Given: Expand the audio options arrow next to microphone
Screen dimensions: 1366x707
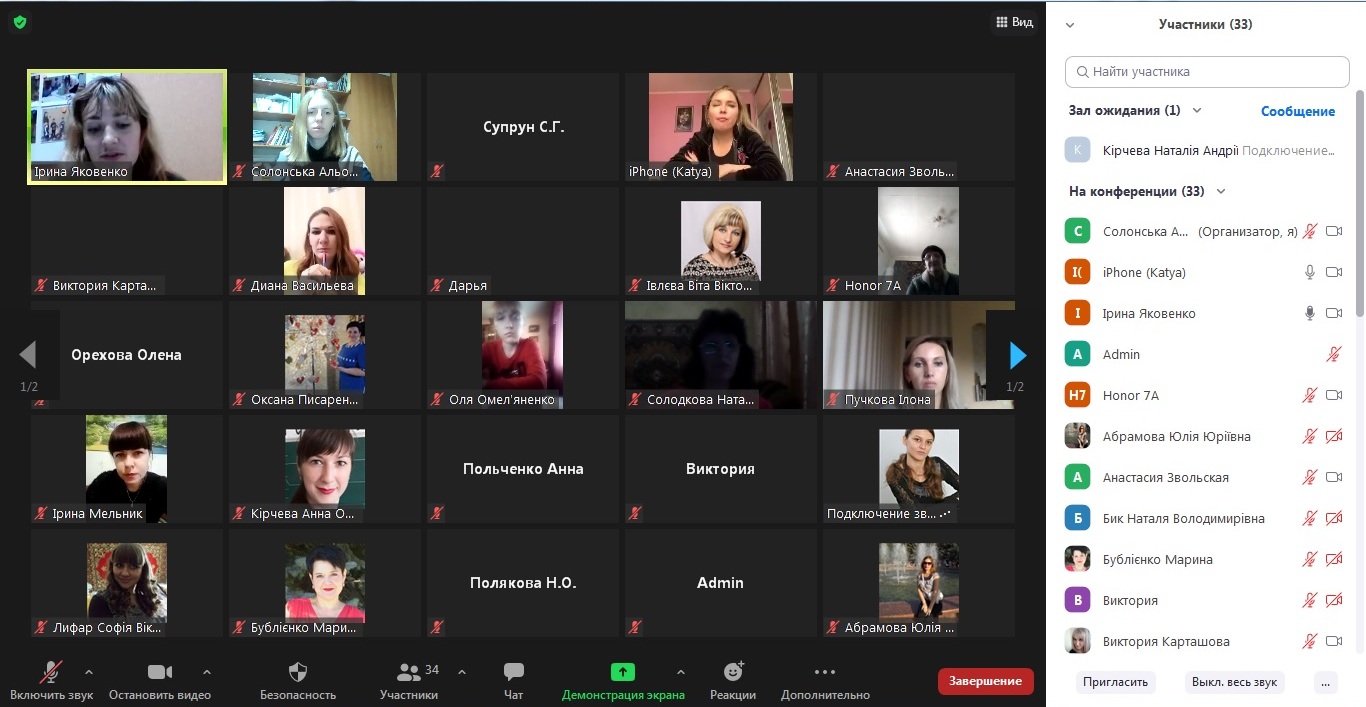Looking at the screenshot, I should tap(89, 672).
